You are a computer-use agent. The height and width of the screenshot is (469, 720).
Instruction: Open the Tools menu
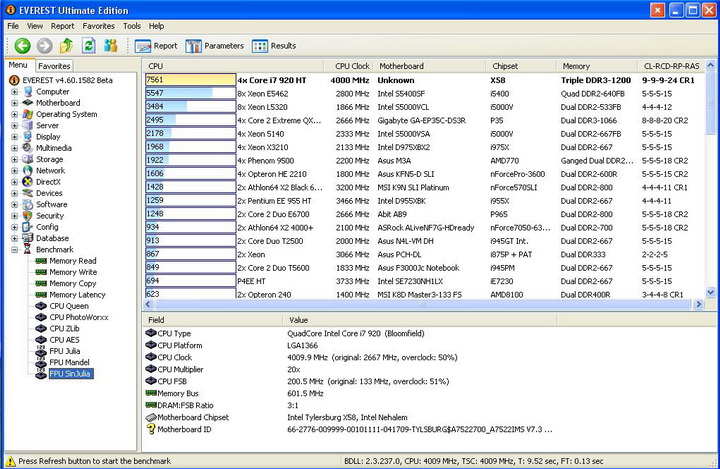(x=132, y=26)
